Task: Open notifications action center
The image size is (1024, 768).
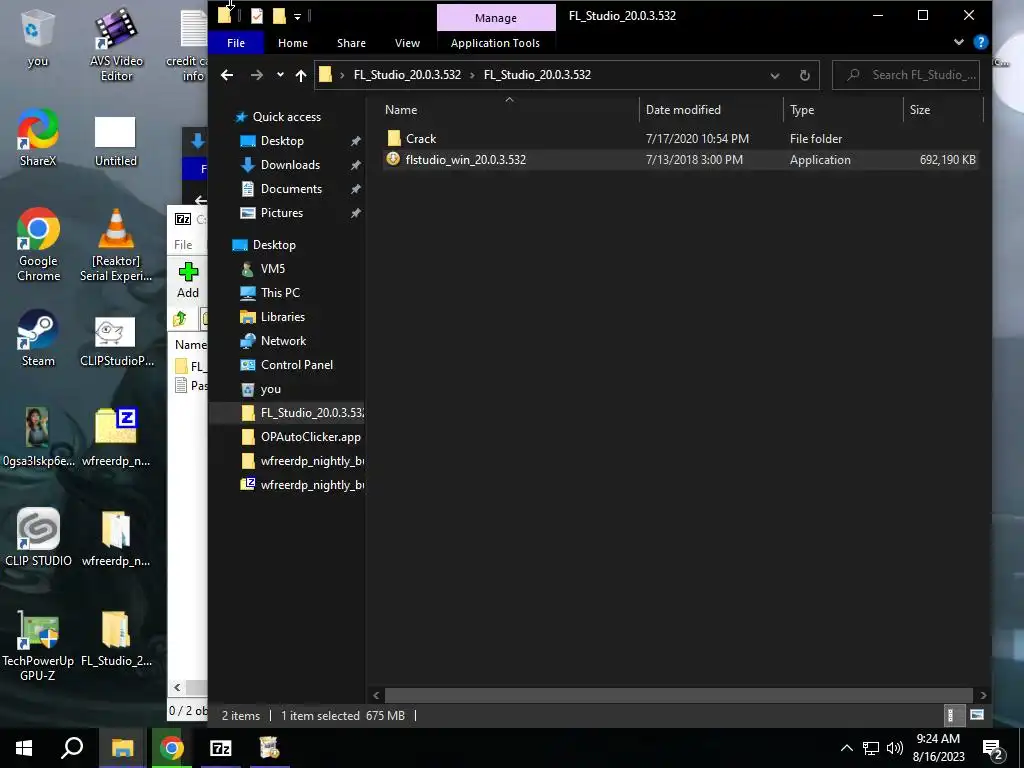Action: click(x=993, y=748)
